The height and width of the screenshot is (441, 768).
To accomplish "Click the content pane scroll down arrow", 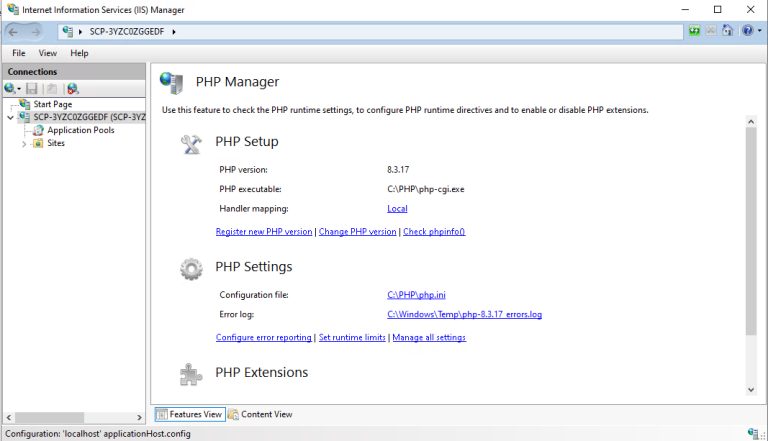I will (751, 390).
